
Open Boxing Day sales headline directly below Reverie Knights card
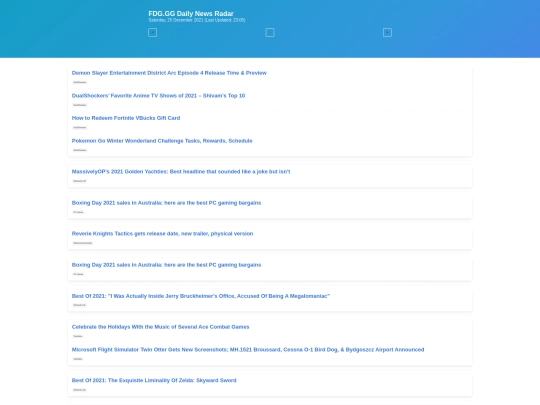(166, 265)
